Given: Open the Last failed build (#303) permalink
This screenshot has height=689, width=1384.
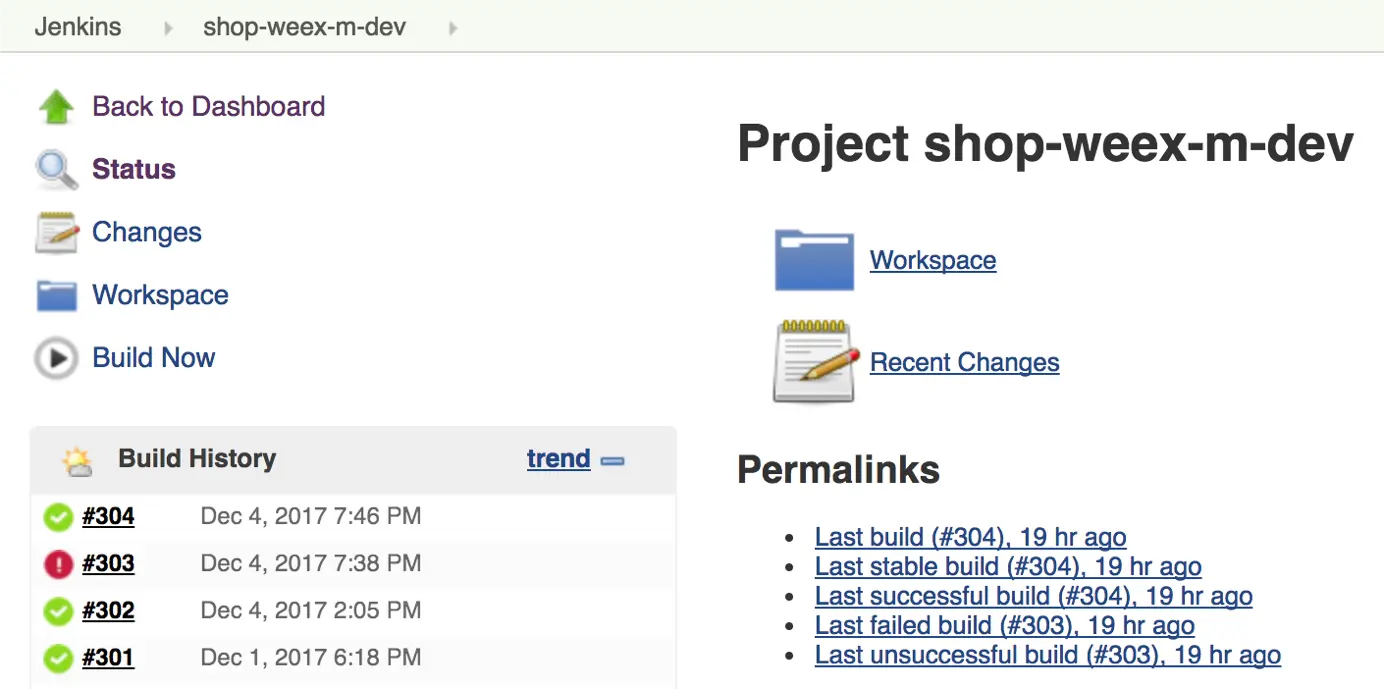Looking at the screenshot, I should (1004, 626).
